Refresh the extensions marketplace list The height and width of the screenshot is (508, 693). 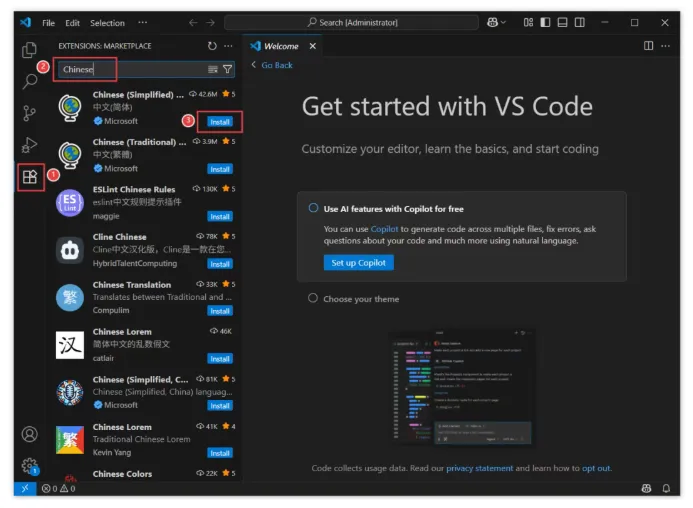[212, 46]
